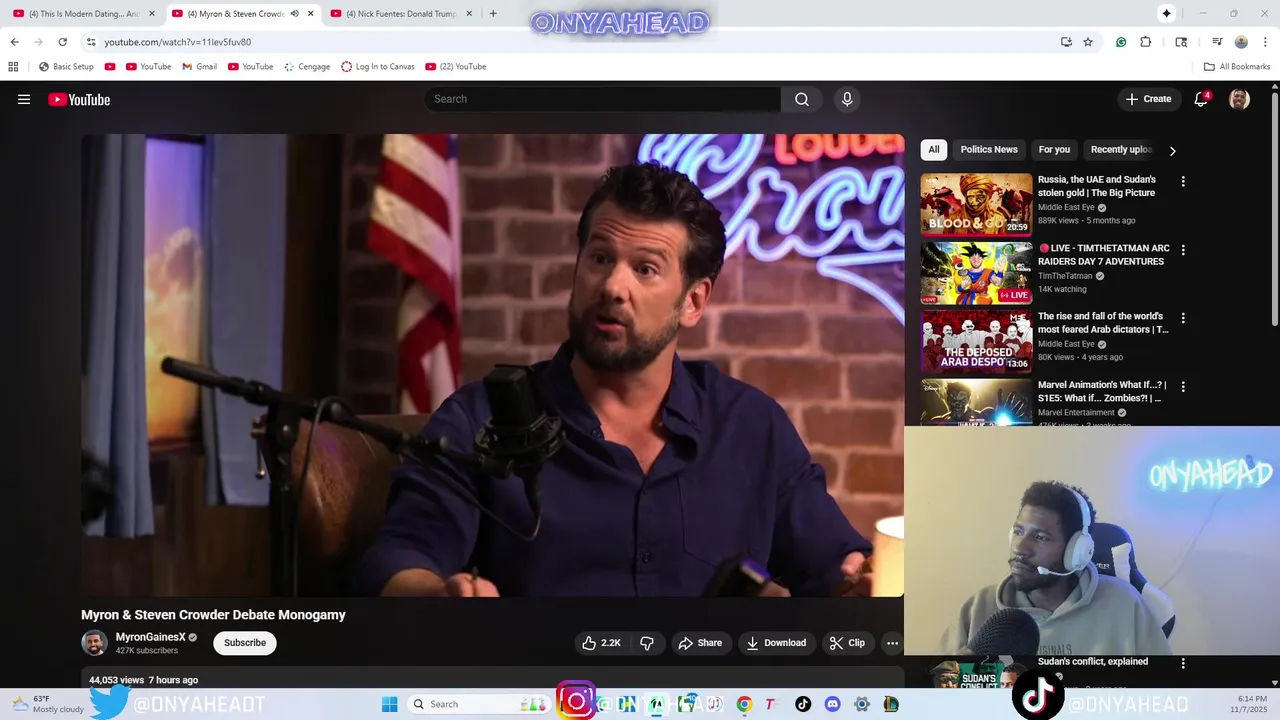Start voice search with microphone icon

pos(847,99)
